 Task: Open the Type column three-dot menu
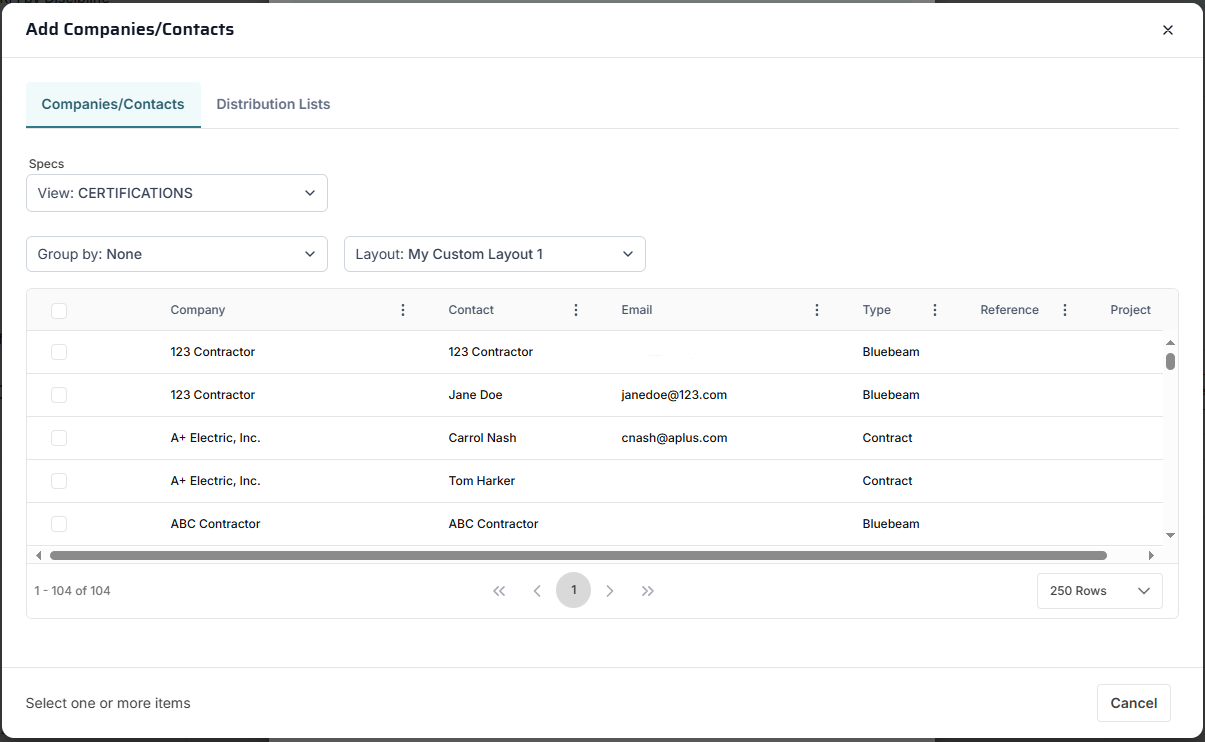tap(935, 310)
